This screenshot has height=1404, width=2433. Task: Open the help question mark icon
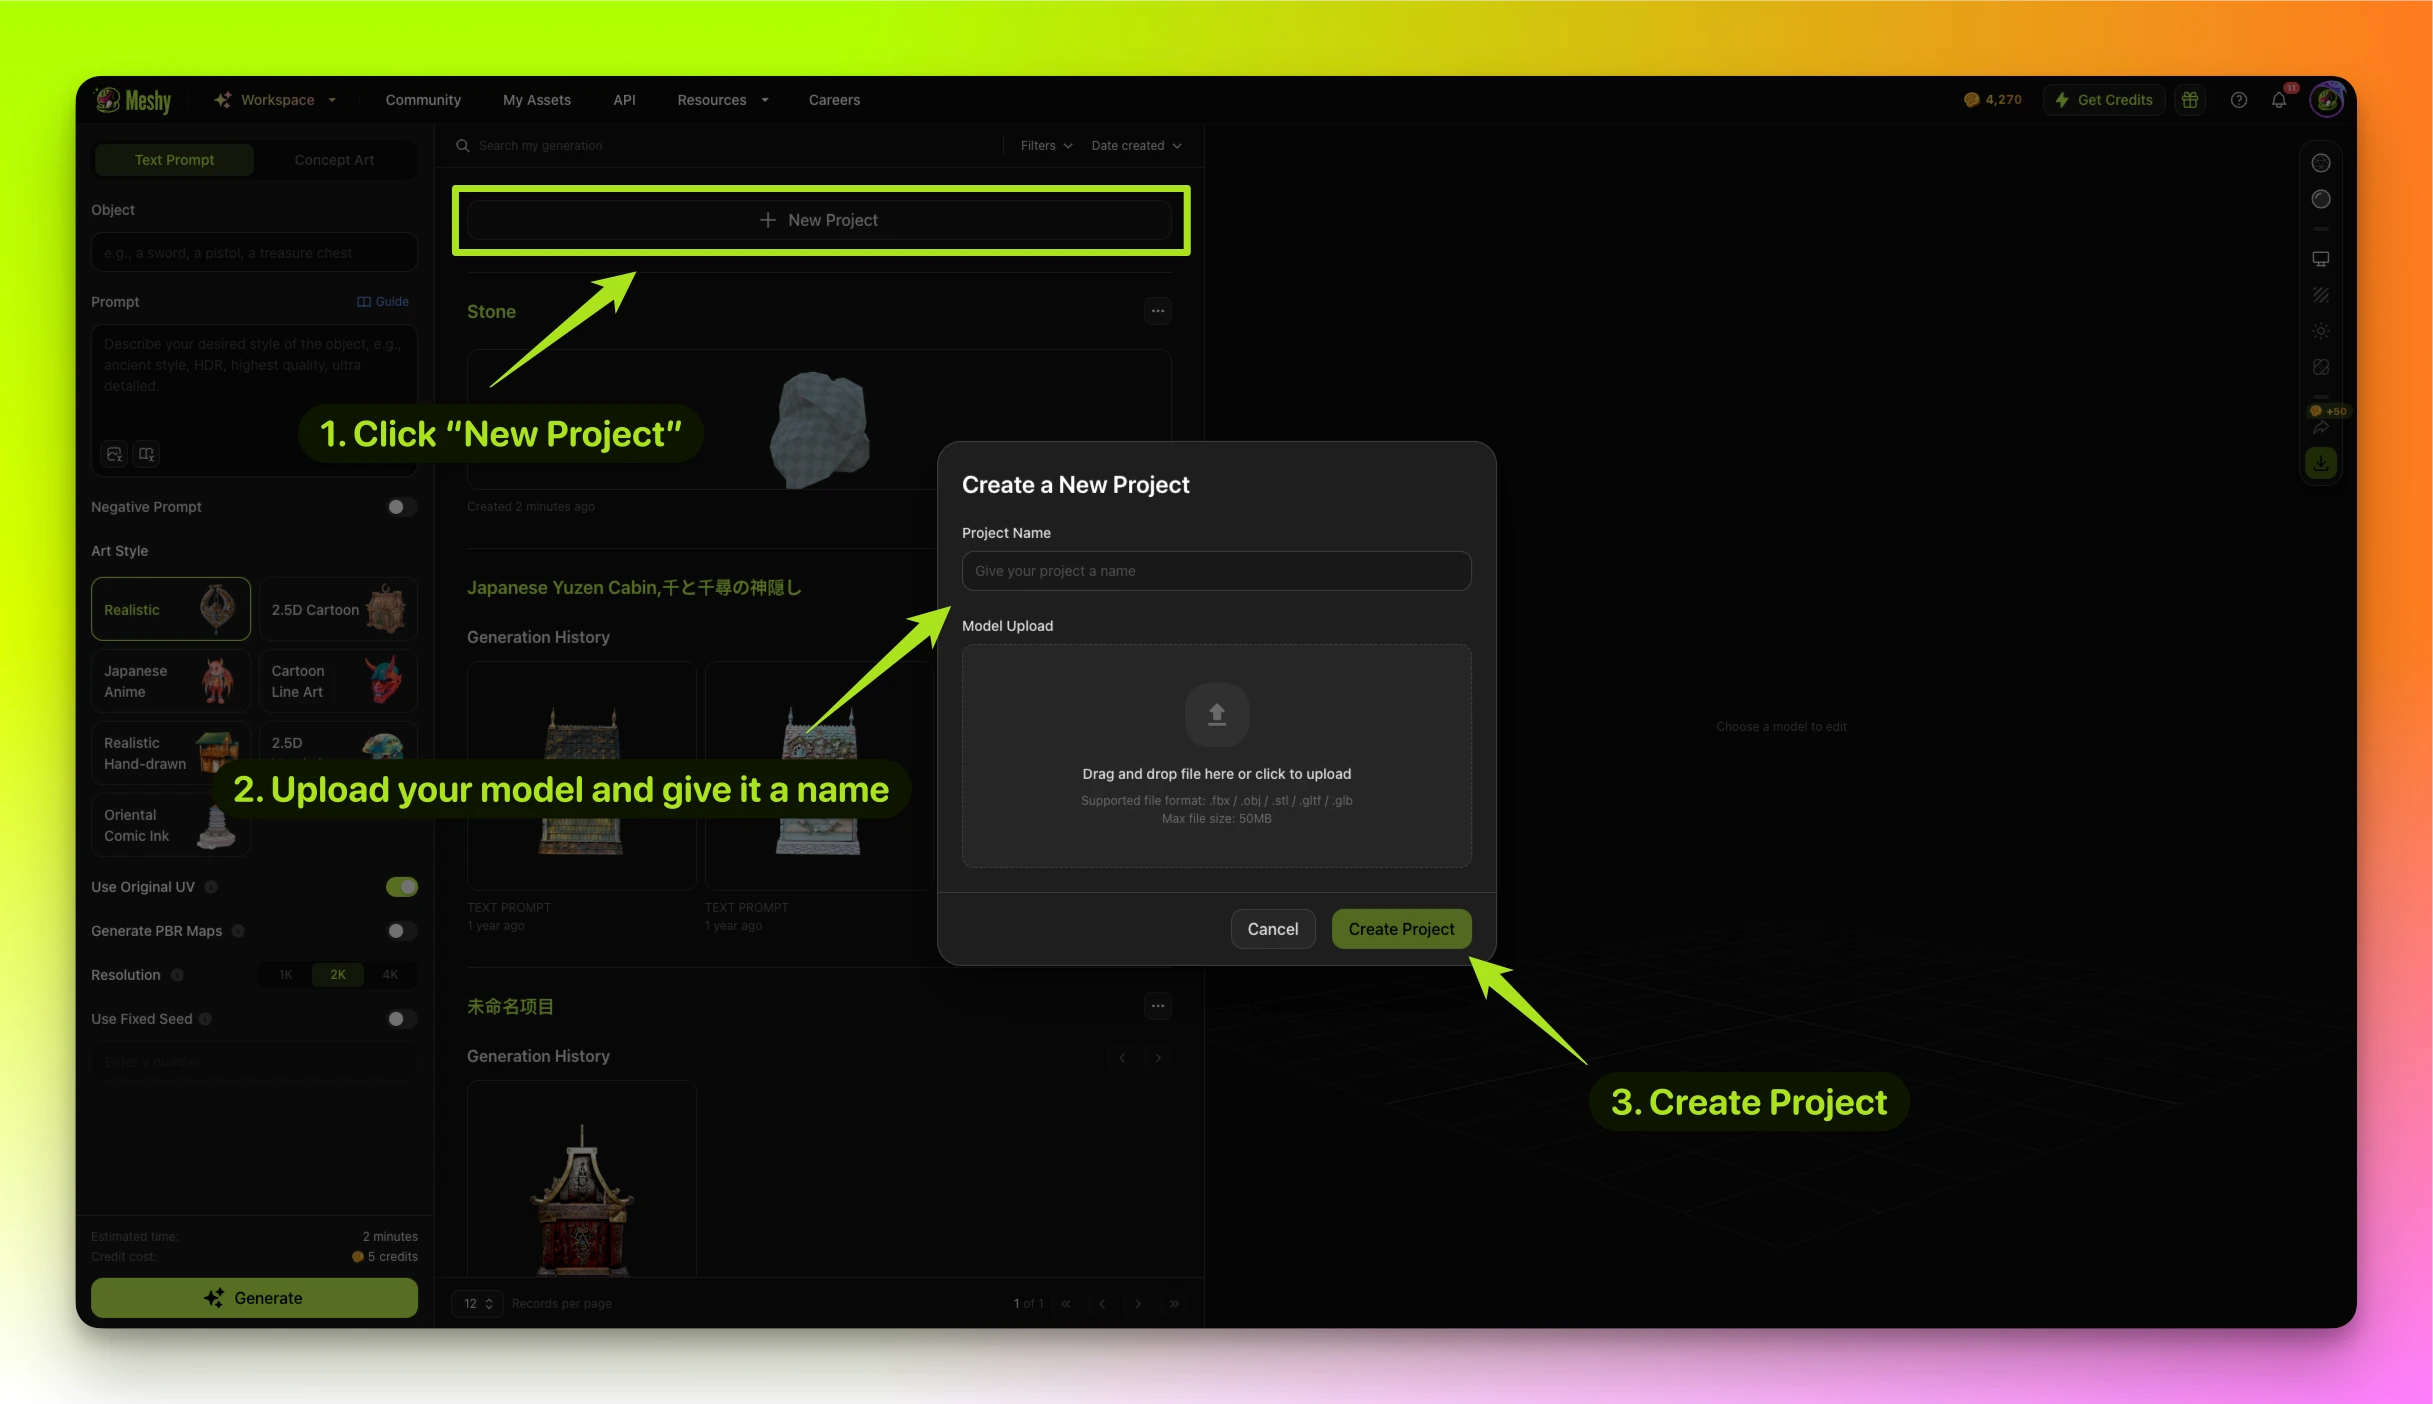2239,100
